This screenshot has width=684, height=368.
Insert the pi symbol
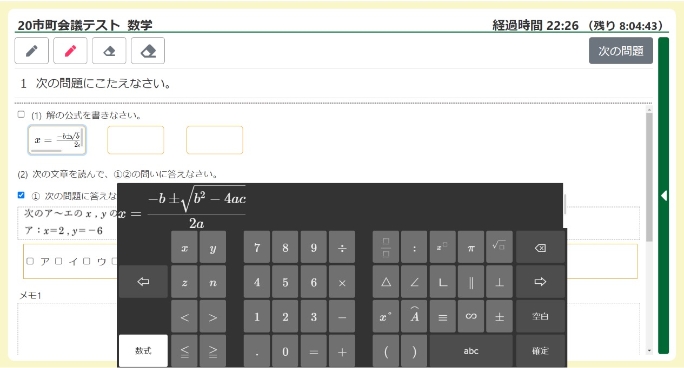pos(471,248)
